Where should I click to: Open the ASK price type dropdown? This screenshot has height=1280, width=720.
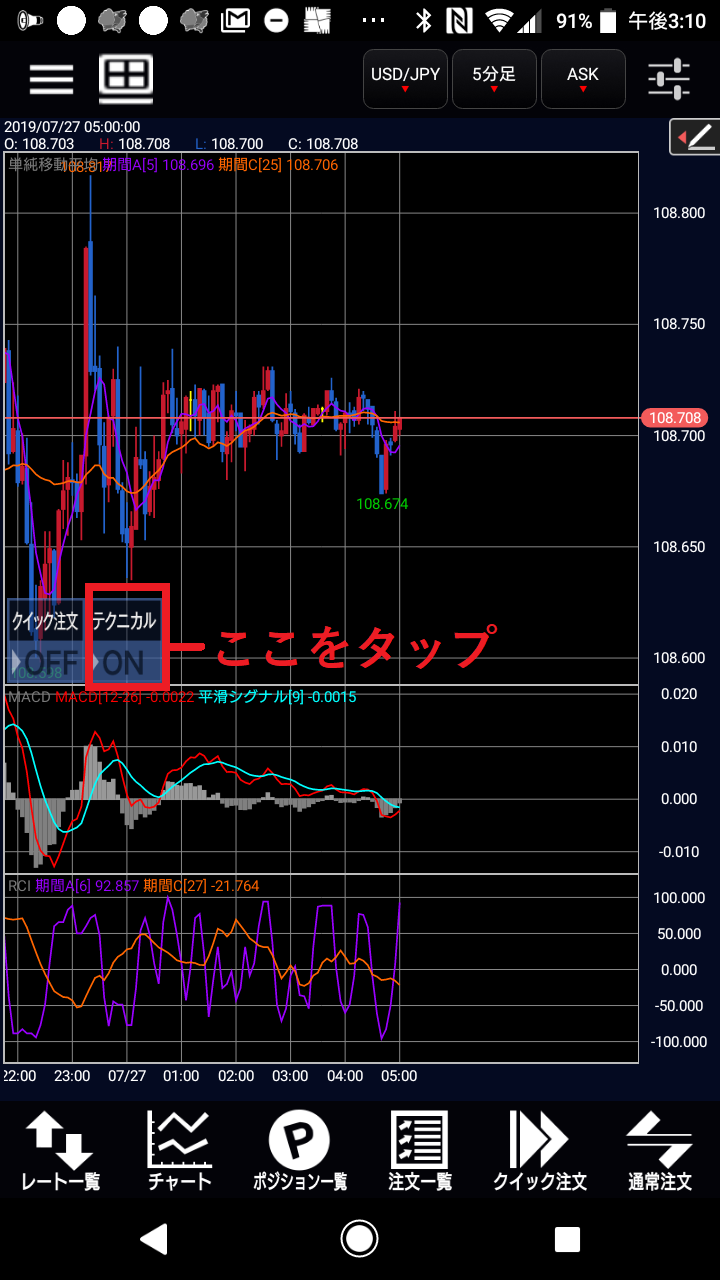583,78
